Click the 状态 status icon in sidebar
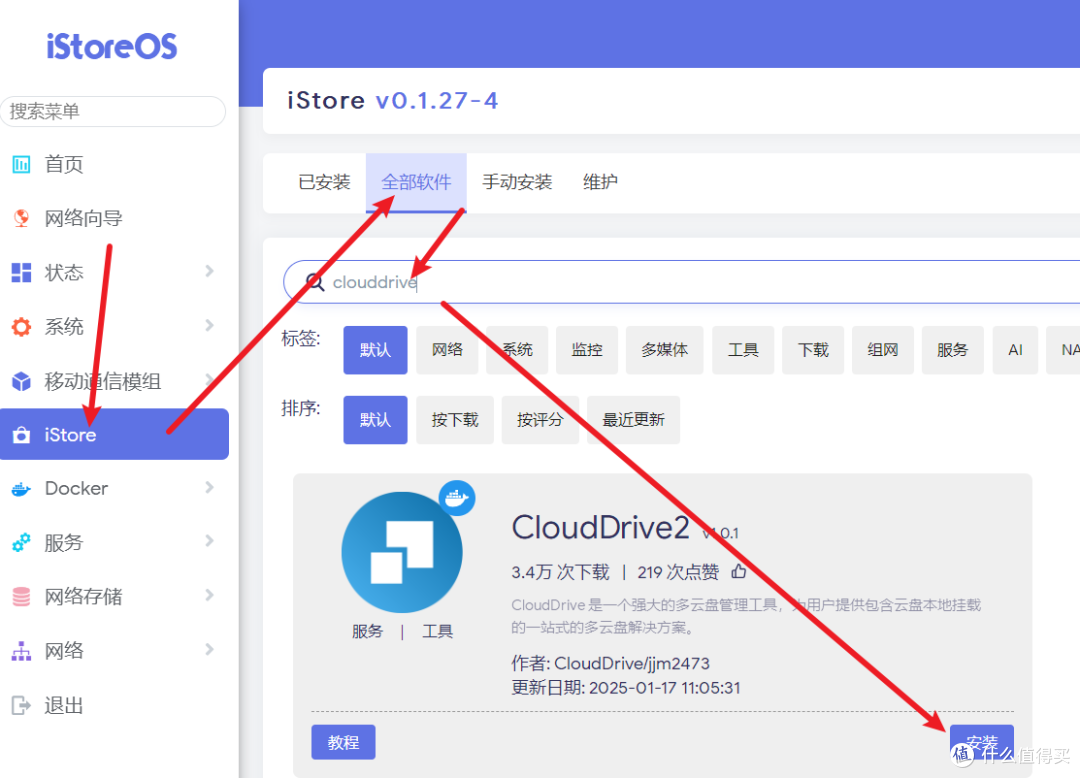This screenshot has height=778, width=1080. [22, 271]
